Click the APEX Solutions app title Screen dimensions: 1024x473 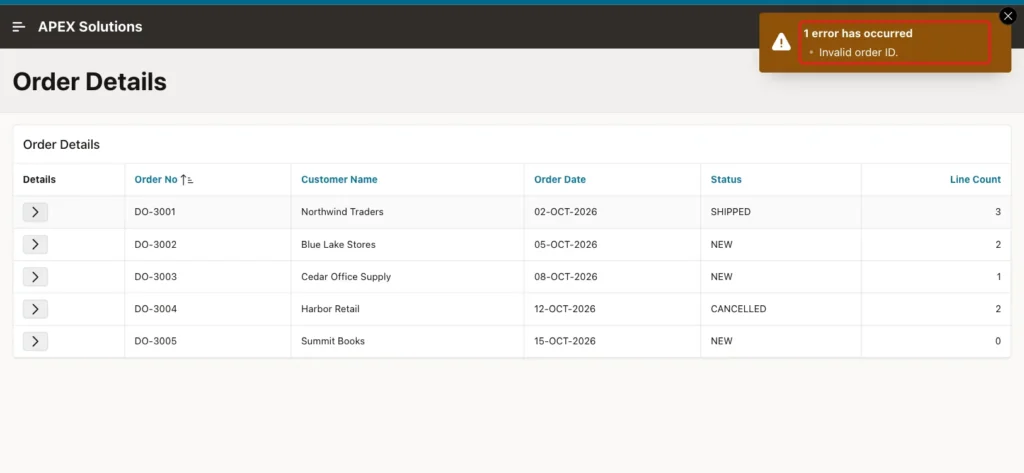pos(90,27)
